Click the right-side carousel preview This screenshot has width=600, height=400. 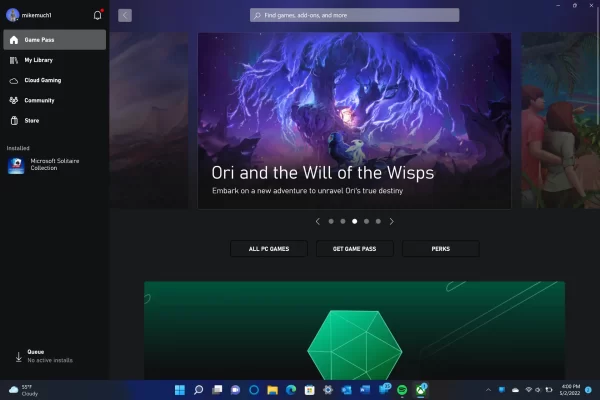(x=560, y=121)
